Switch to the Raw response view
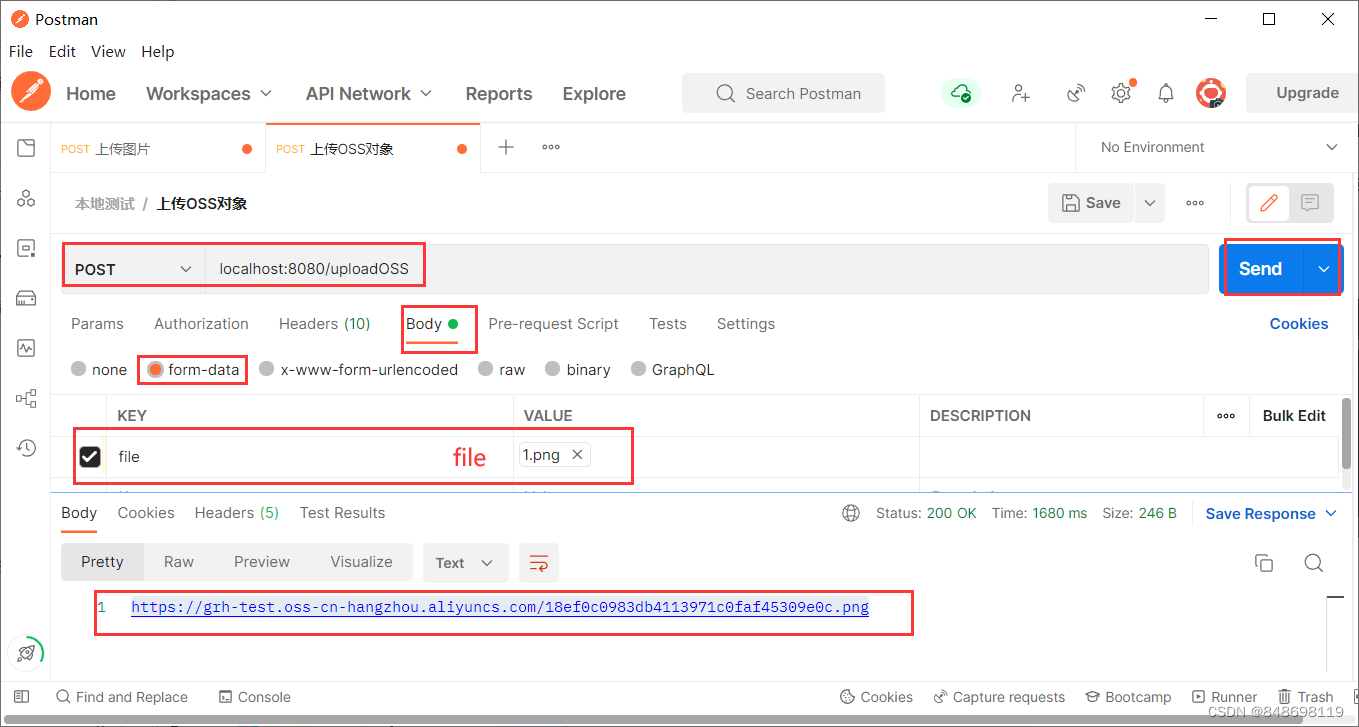The height and width of the screenshot is (727, 1359). 179,562
